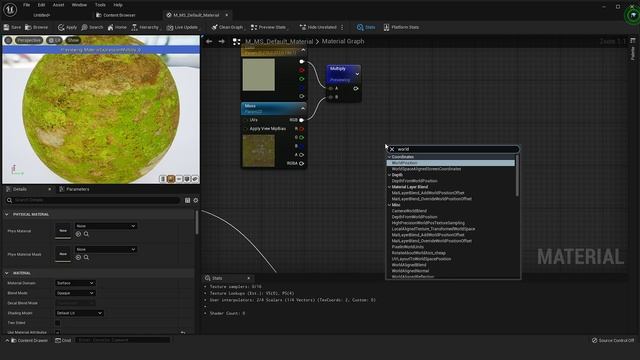Image resolution: width=640 pixels, height=360 pixels.
Task: Click the Unreal Engine logo icon
Action: click(x=10, y=9)
